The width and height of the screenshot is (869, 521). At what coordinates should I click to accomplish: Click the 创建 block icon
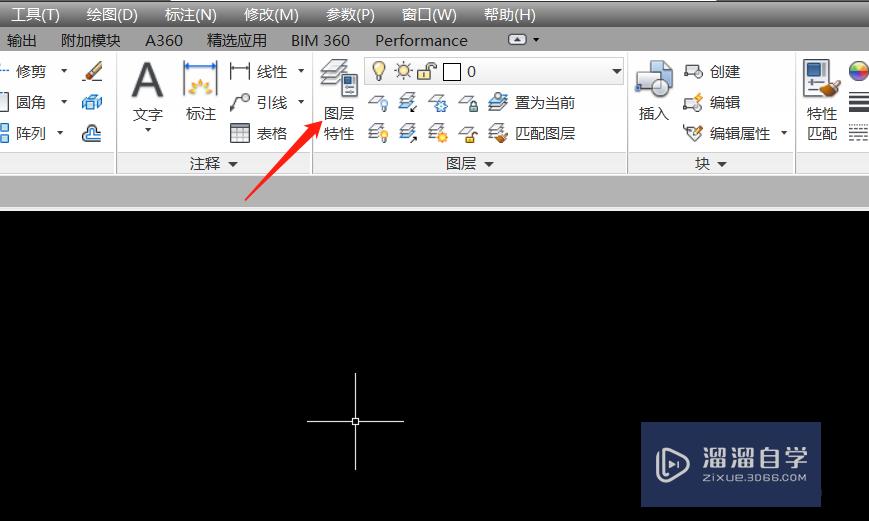[693, 71]
